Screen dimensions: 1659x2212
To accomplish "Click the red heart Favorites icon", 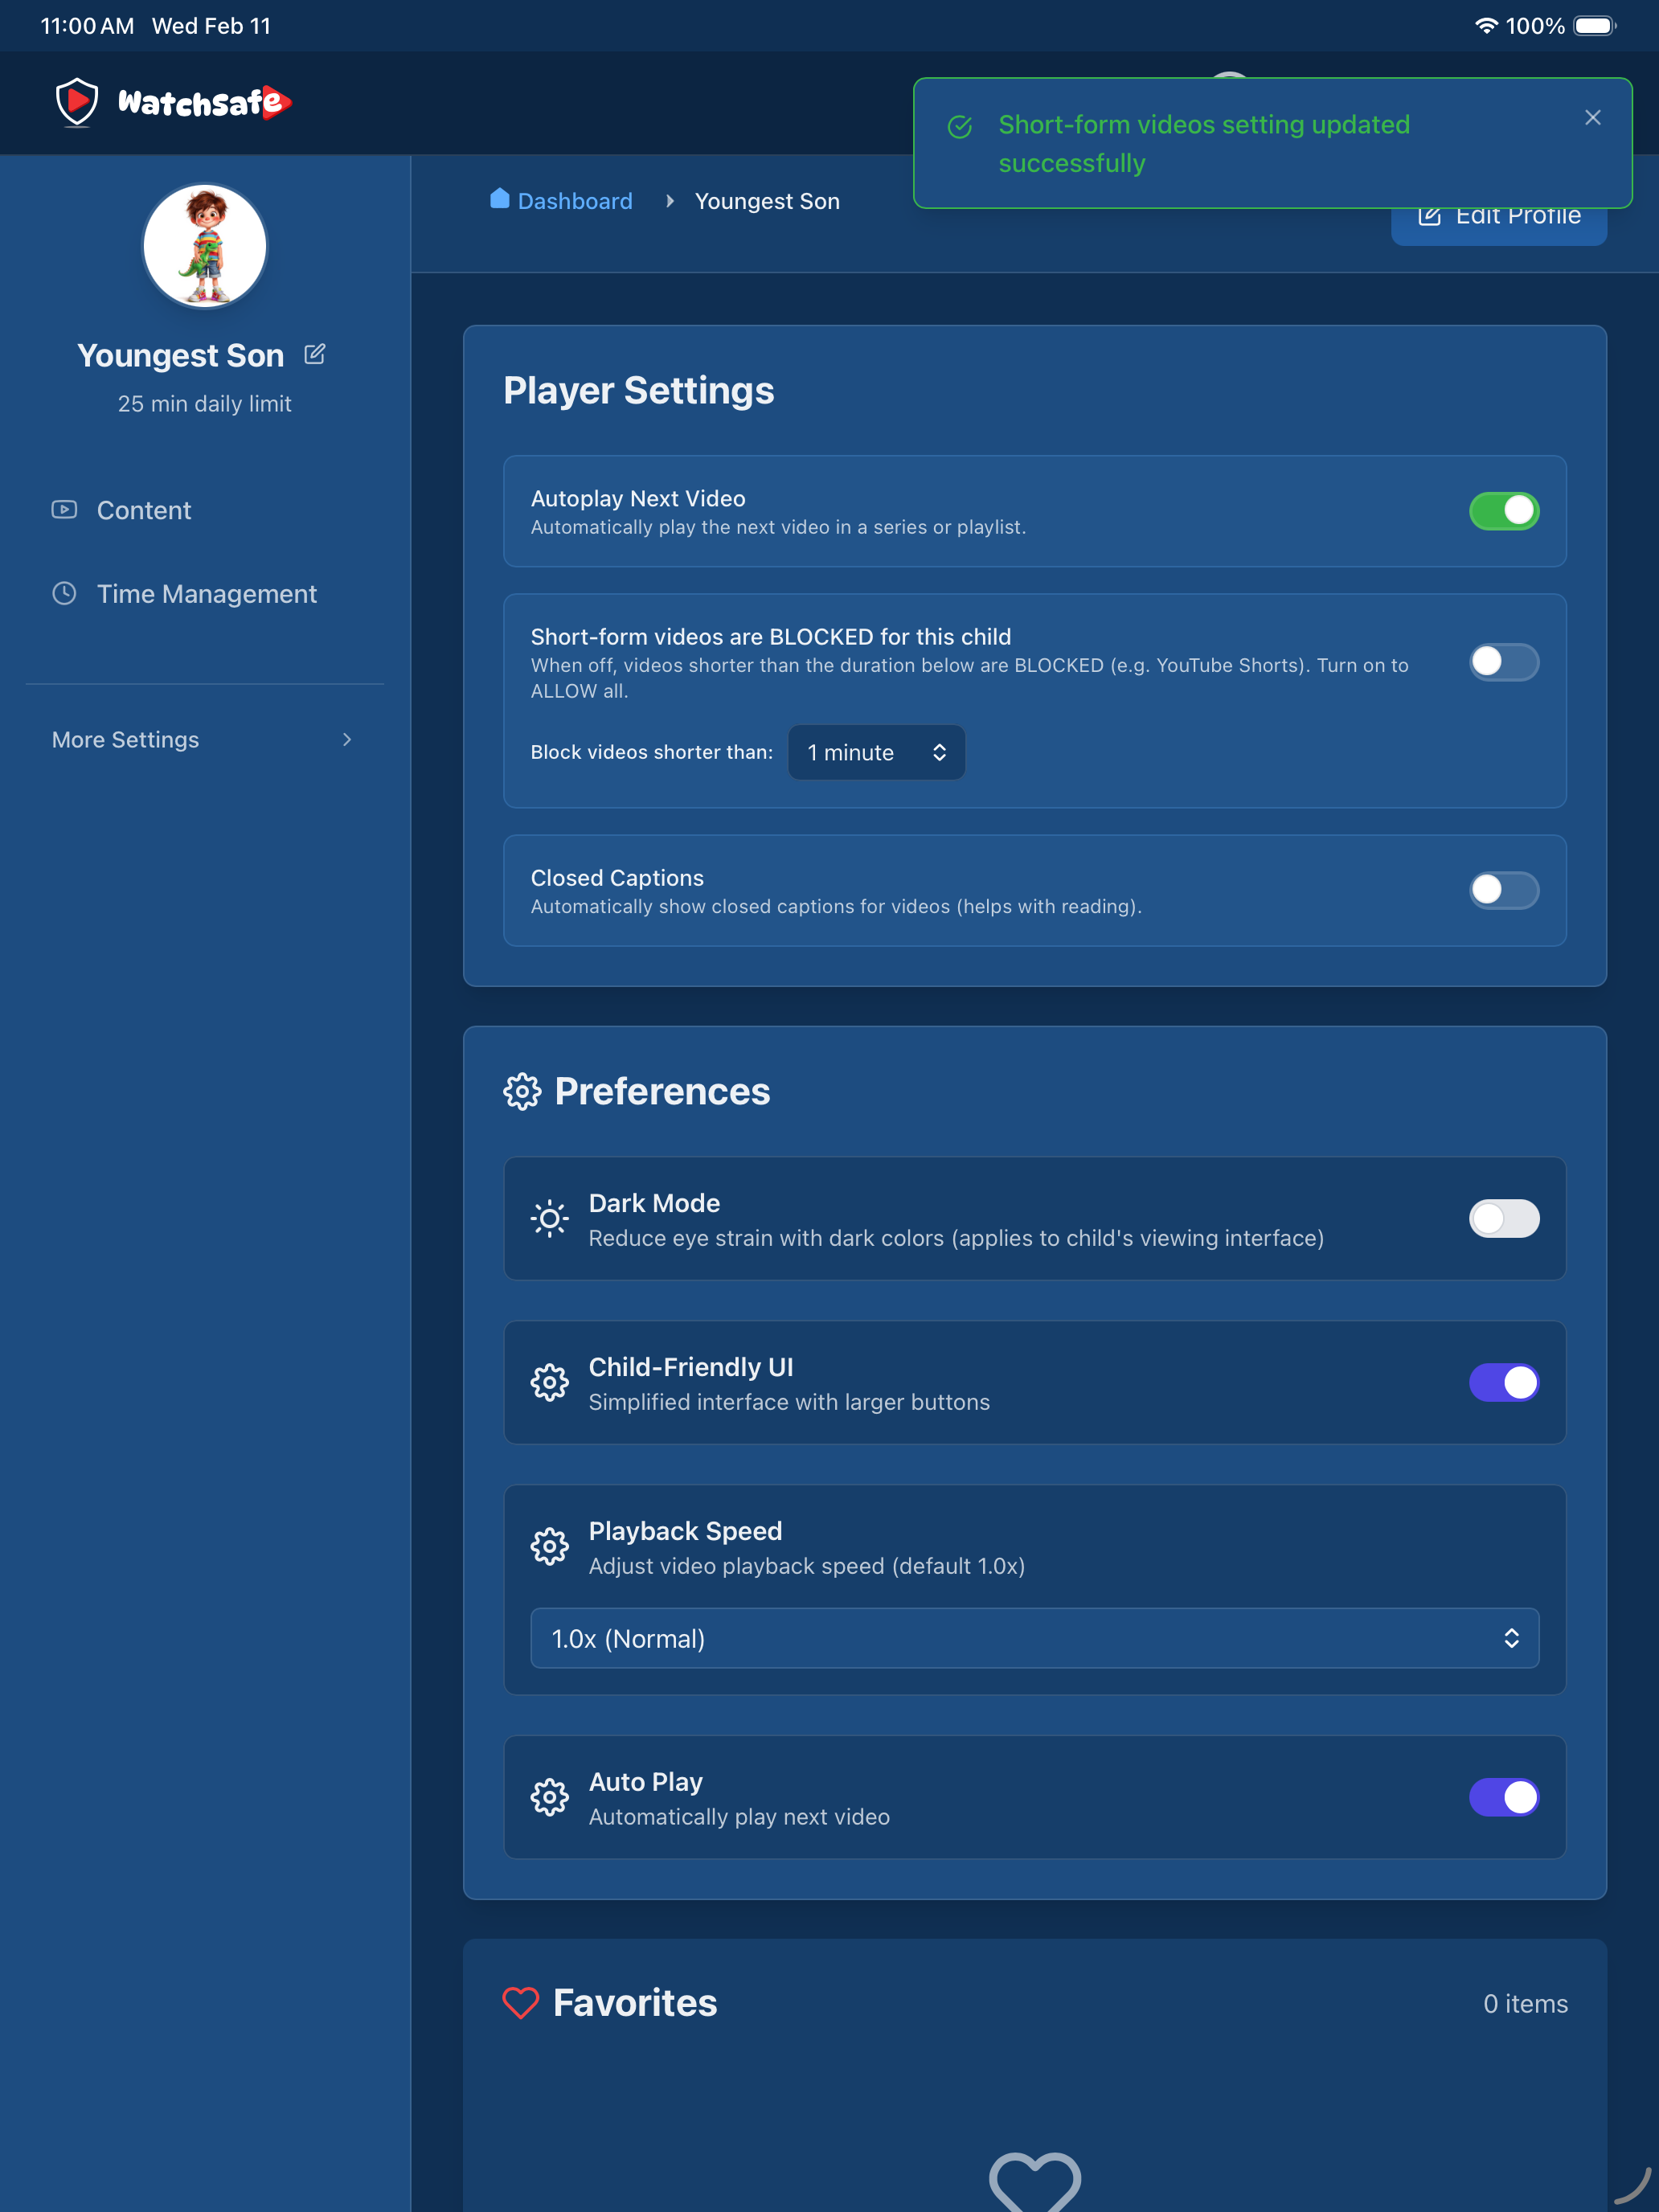I will pyautogui.click(x=520, y=2003).
